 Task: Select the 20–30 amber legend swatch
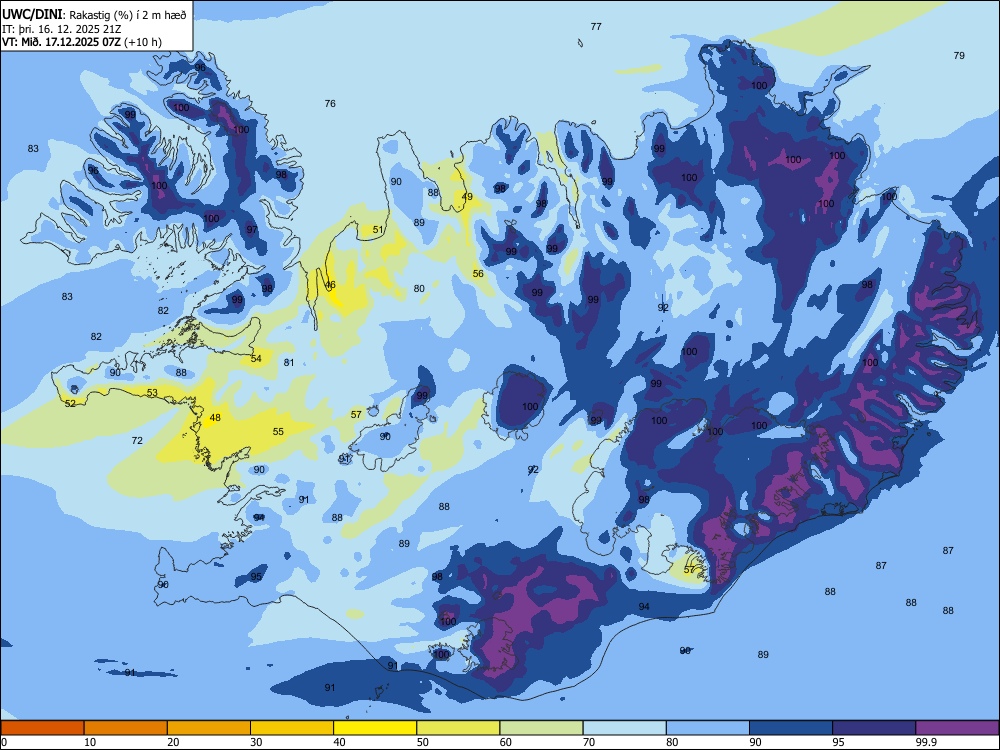click(209, 728)
